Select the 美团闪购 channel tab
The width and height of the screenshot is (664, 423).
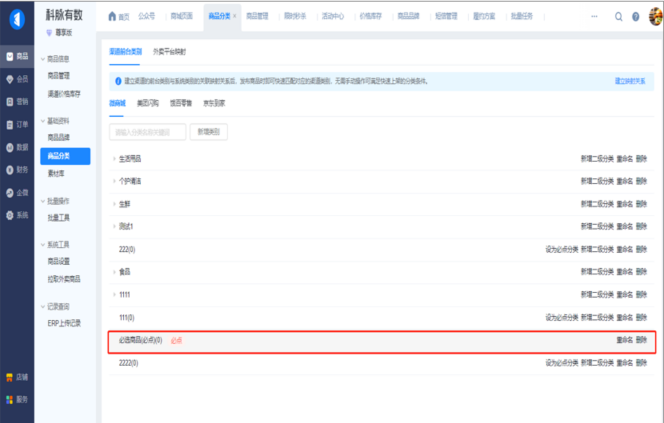148,103
